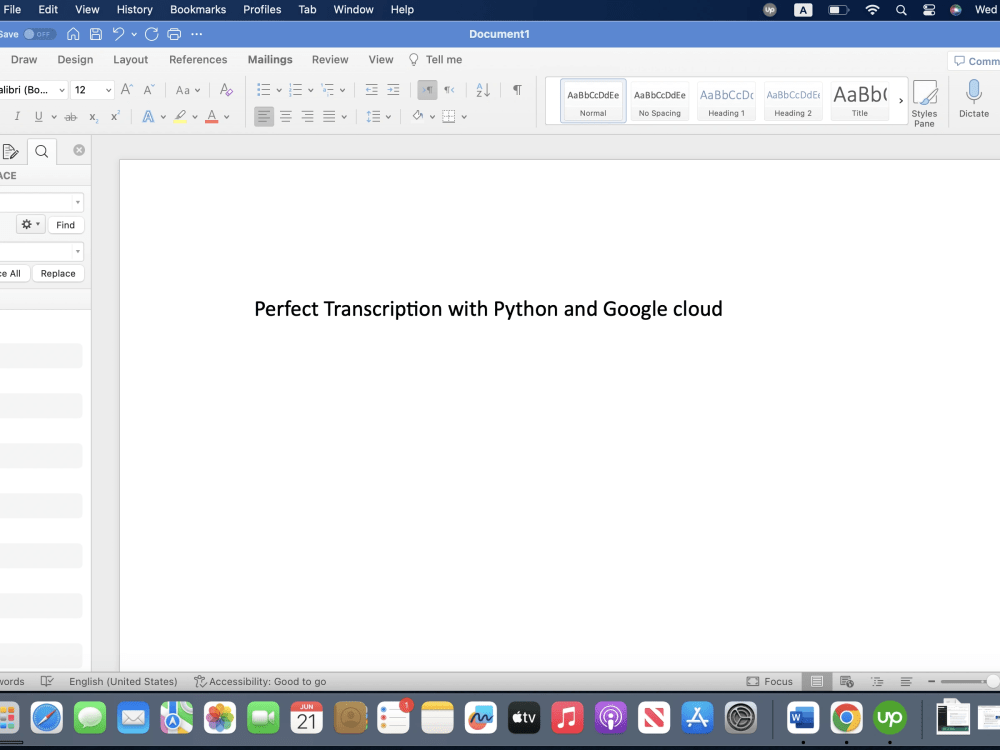Switch to Outline view in status bar
1000x750 pixels.
pos(878,682)
